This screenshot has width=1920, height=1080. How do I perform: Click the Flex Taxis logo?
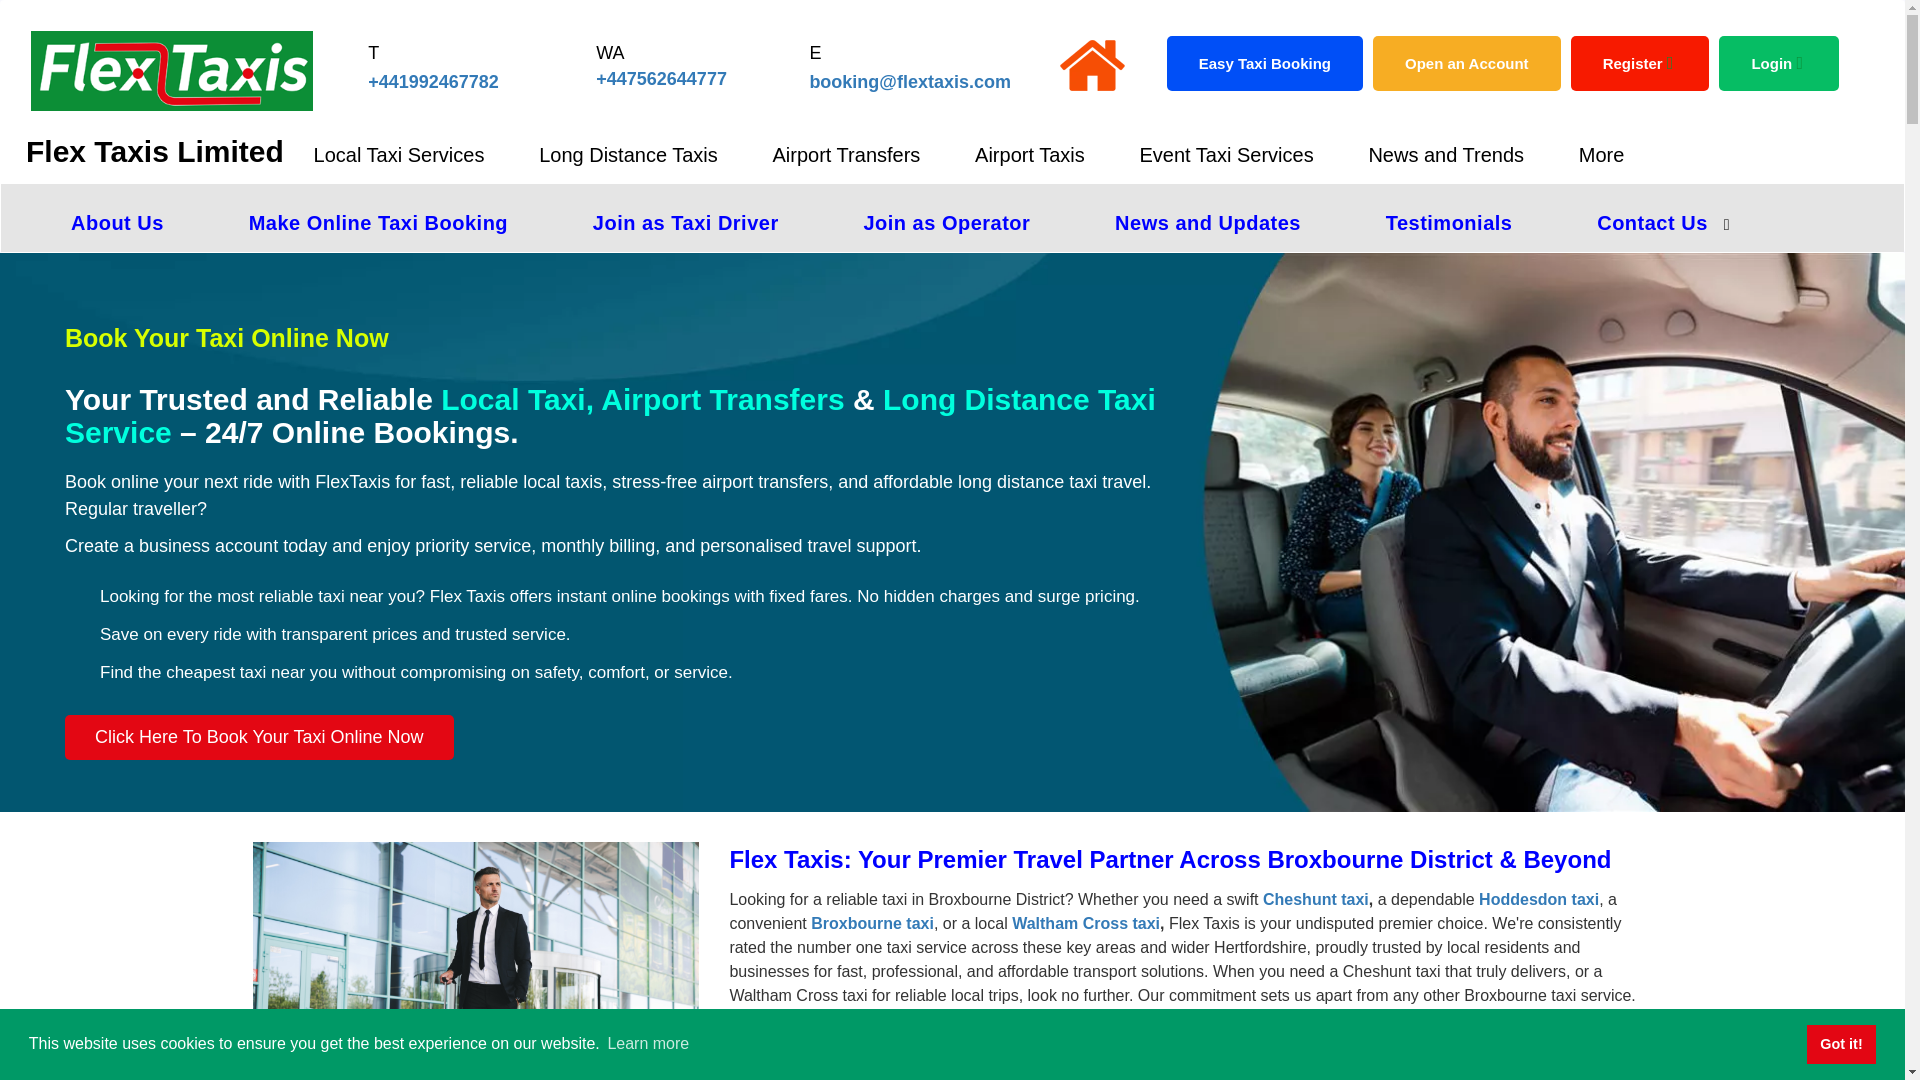(x=171, y=71)
